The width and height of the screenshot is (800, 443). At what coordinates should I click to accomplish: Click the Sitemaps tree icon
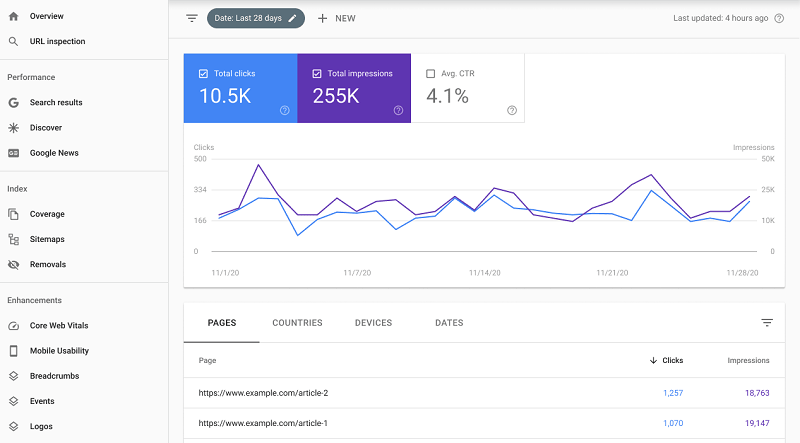pyautogui.click(x=14, y=239)
